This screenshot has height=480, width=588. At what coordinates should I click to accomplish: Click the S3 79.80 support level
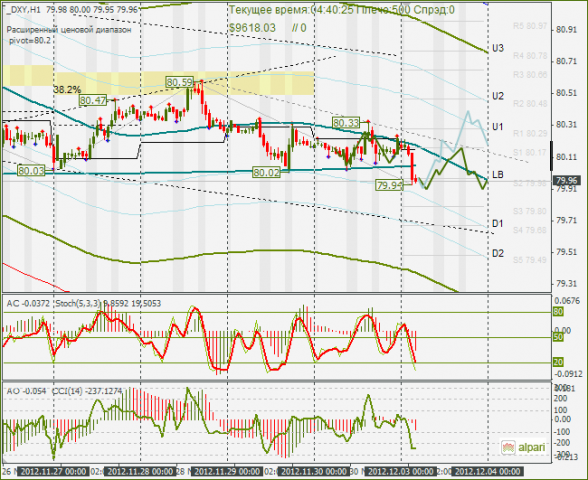click(x=530, y=211)
